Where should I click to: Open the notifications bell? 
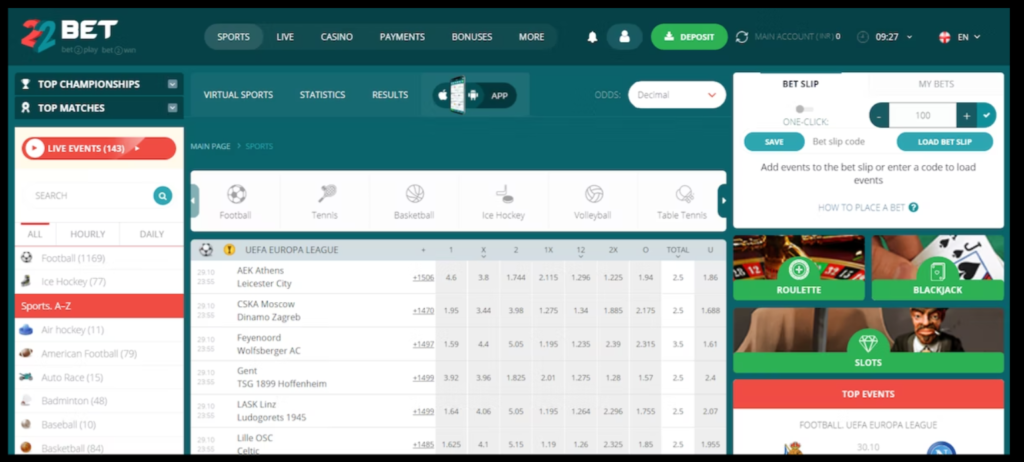coord(592,37)
